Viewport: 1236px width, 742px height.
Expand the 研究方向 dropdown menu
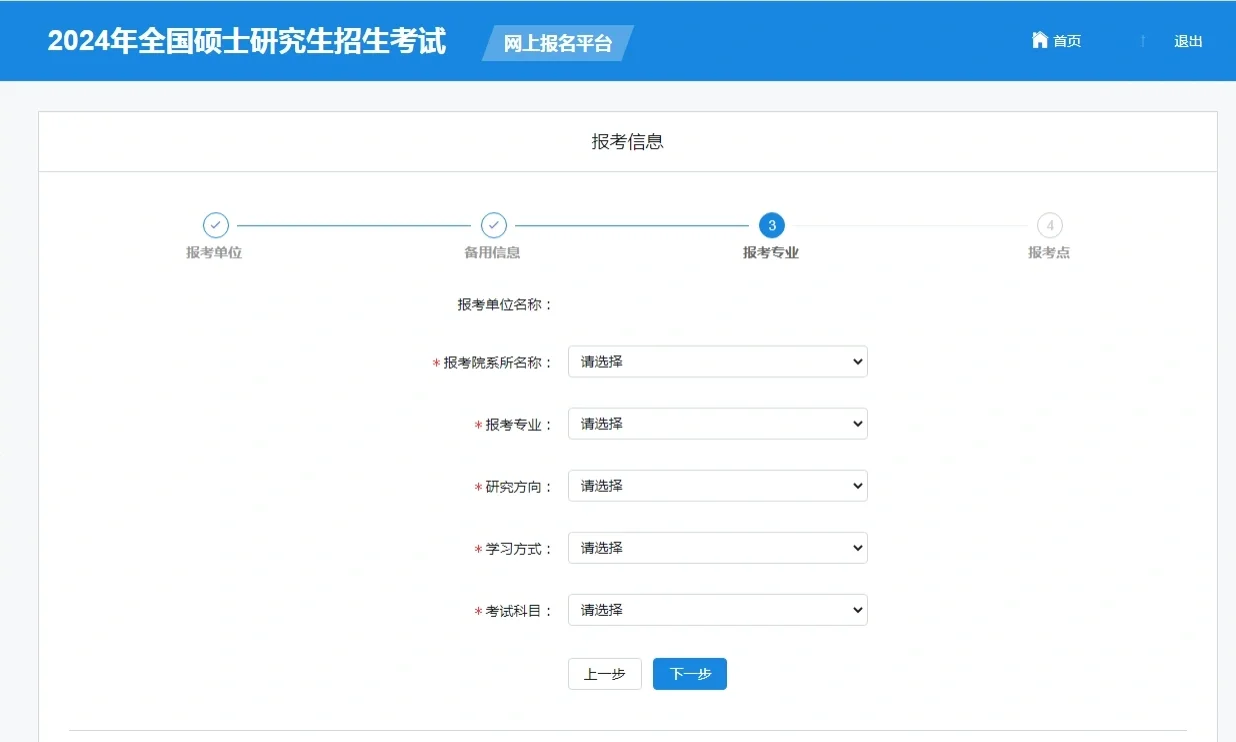pos(717,485)
